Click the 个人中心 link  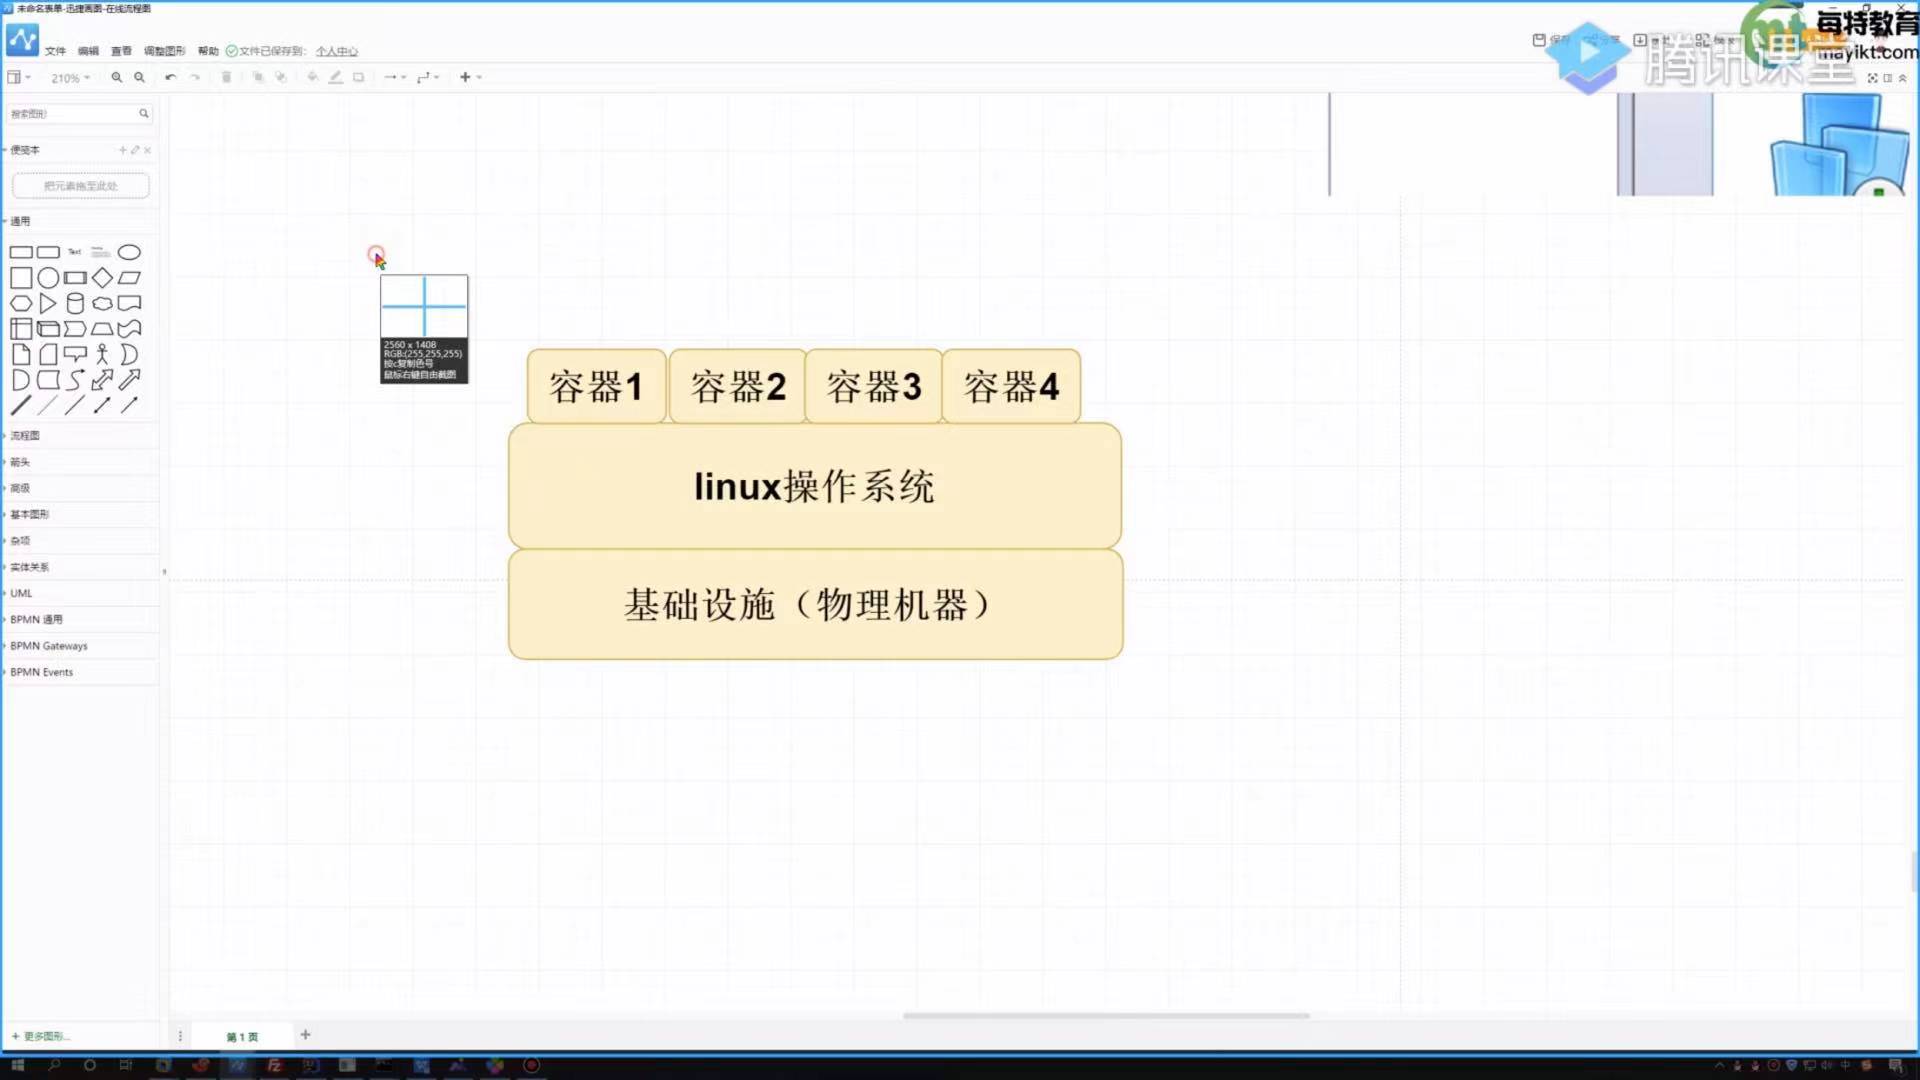(337, 51)
